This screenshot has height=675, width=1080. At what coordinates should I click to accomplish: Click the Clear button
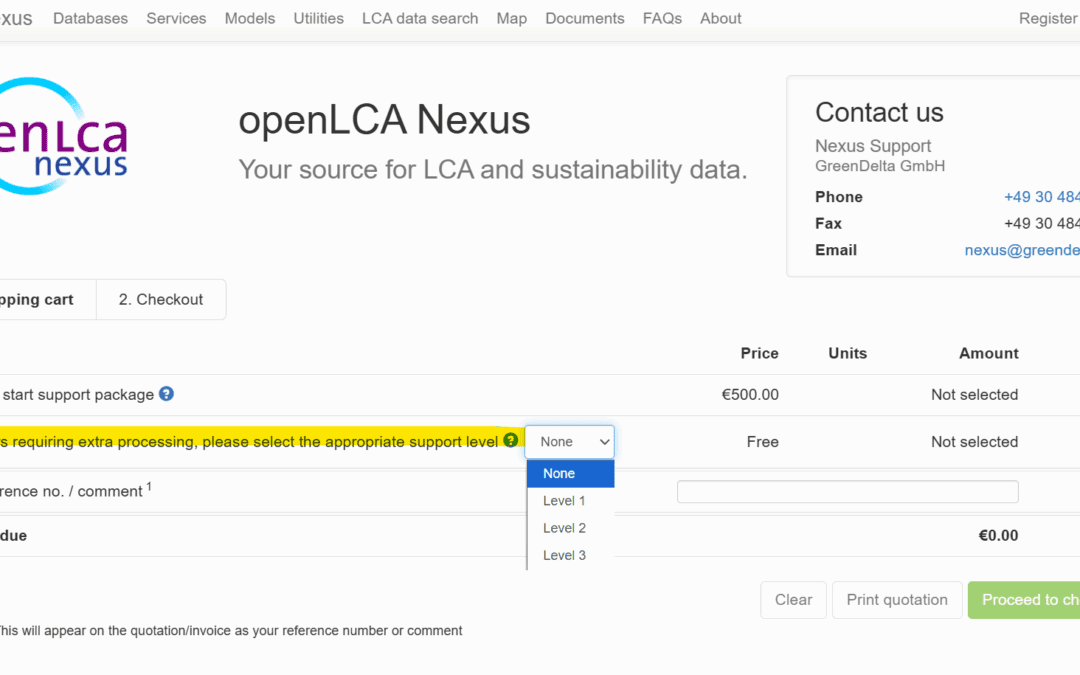(793, 600)
